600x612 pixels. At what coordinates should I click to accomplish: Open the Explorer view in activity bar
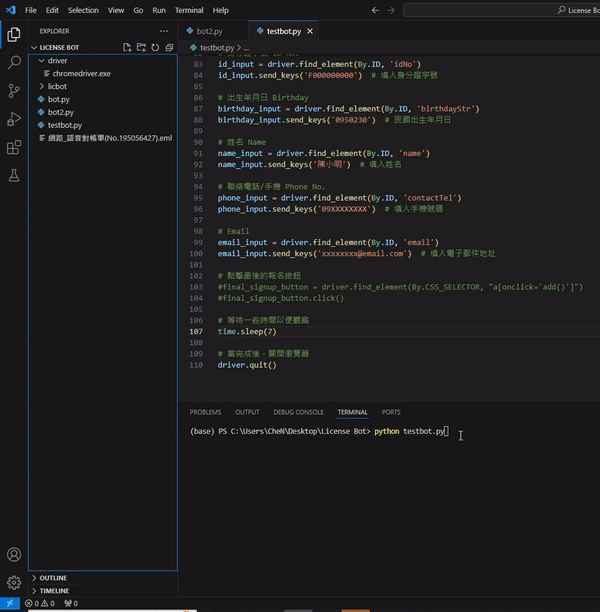pyautogui.click(x=14, y=35)
